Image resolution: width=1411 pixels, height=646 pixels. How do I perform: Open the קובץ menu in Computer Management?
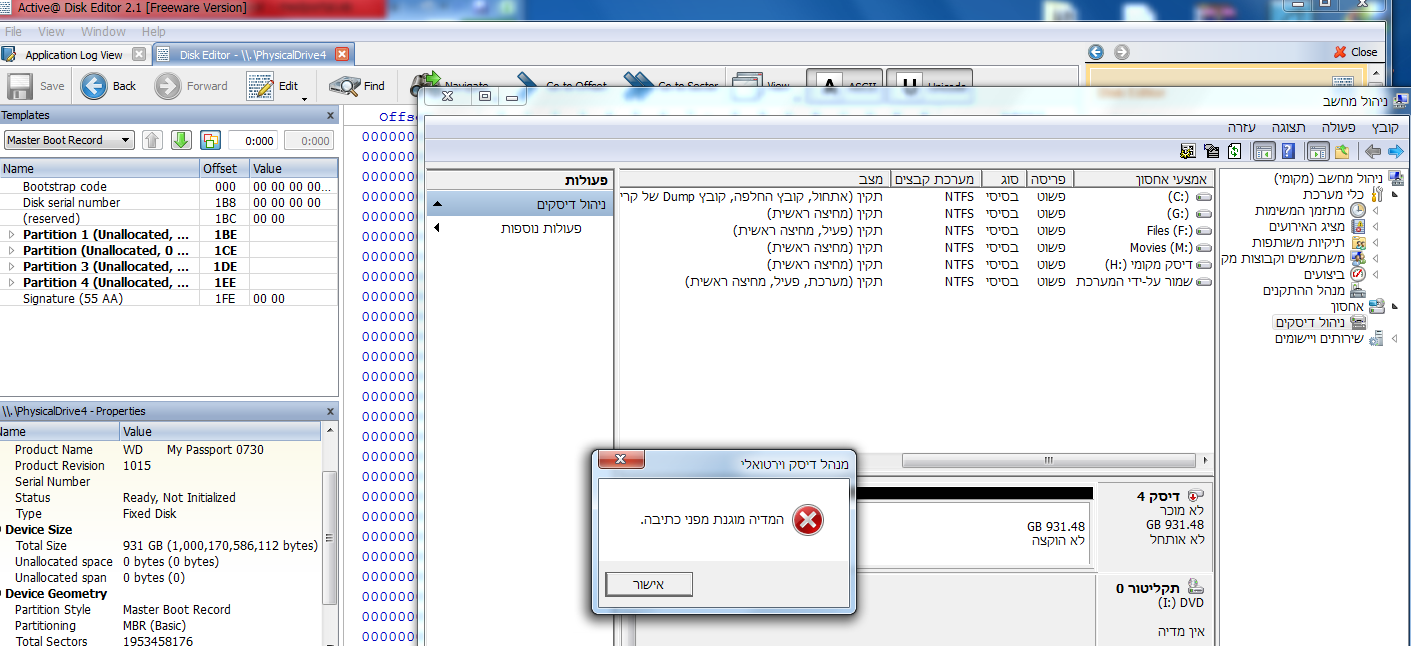pos(1385,128)
